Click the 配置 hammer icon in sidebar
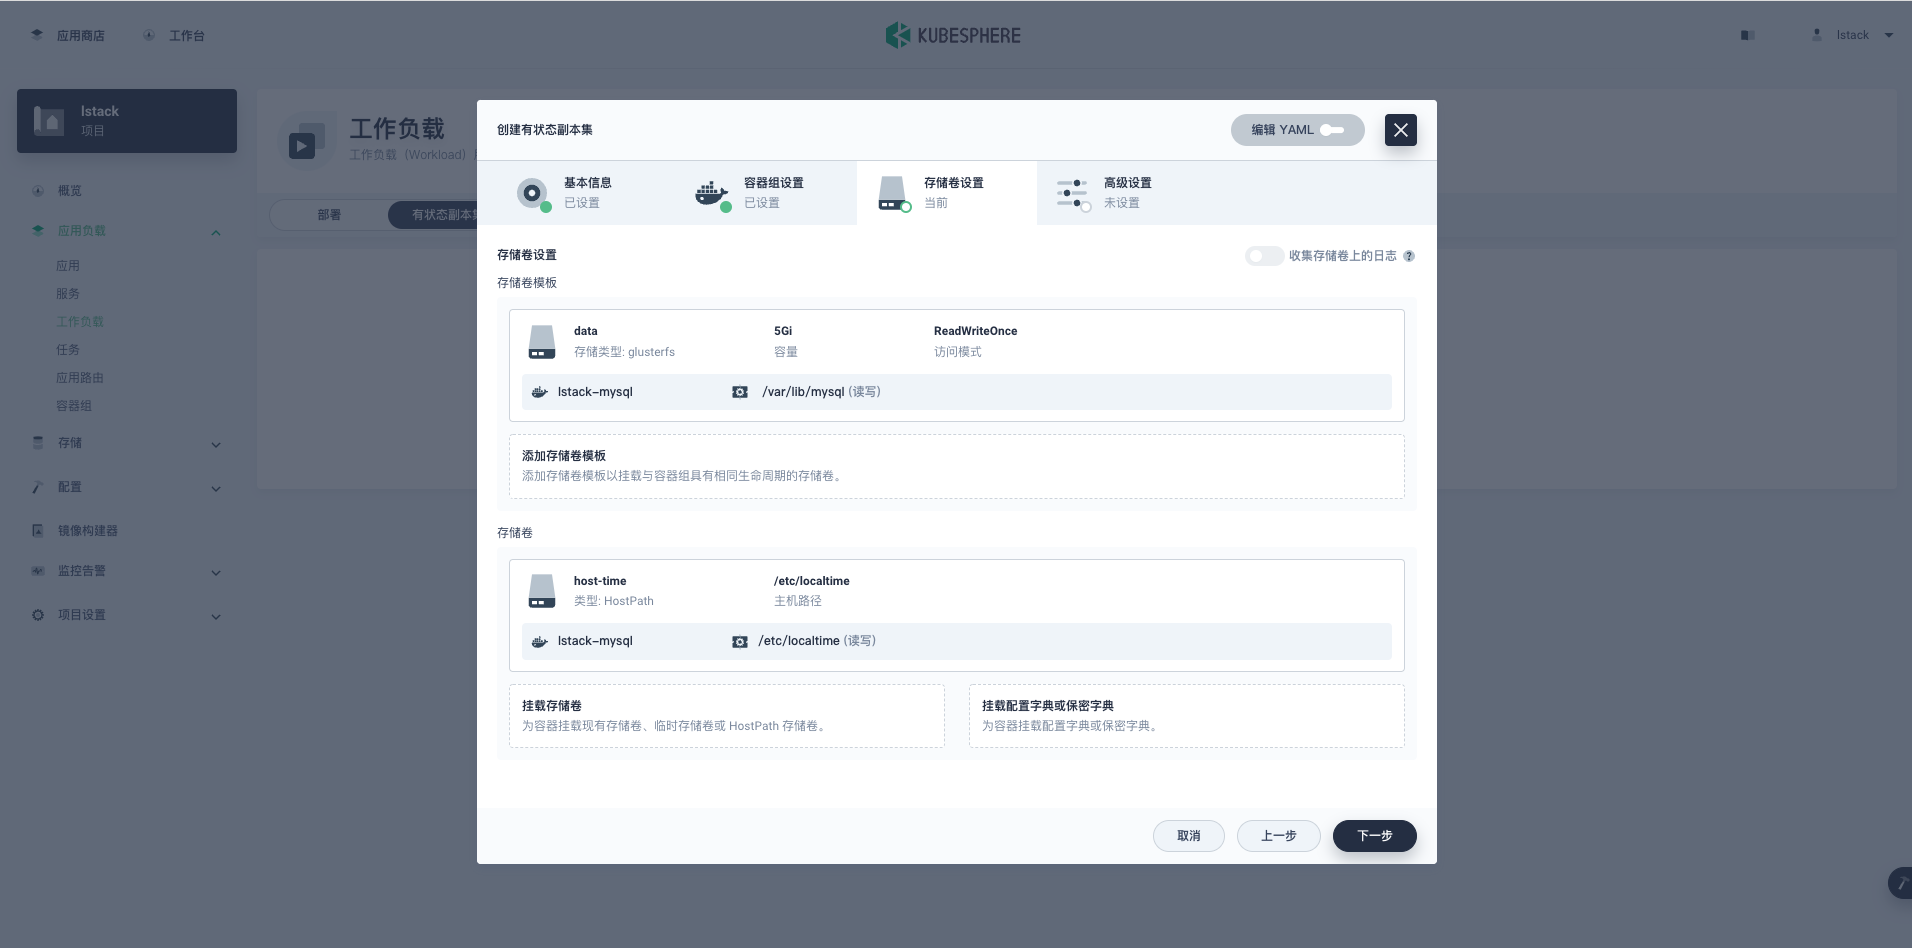Viewport: 1912px width, 948px height. pyautogui.click(x=37, y=487)
